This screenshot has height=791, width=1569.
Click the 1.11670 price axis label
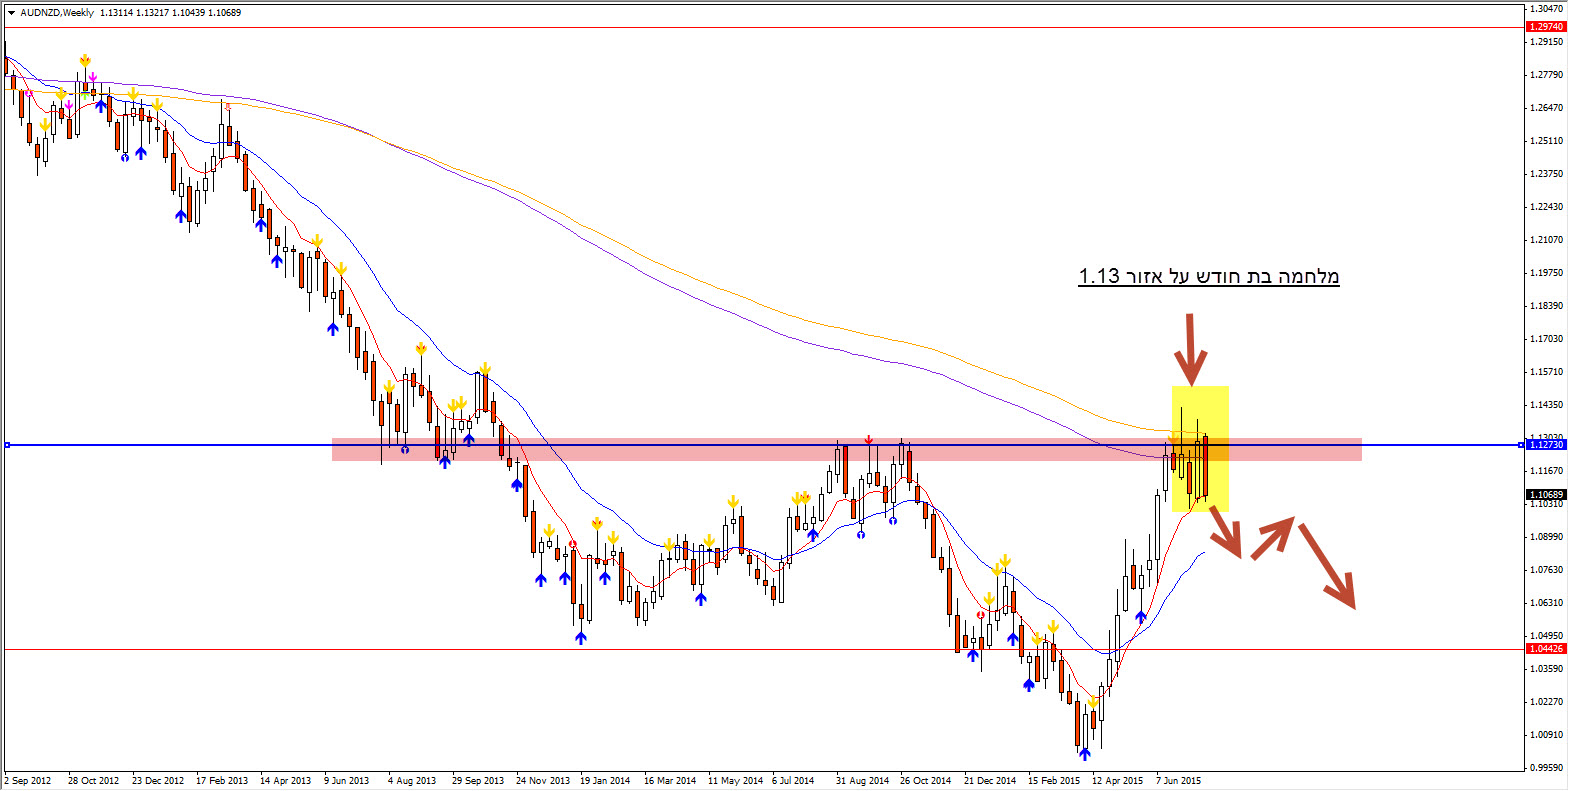click(1546, 470)
